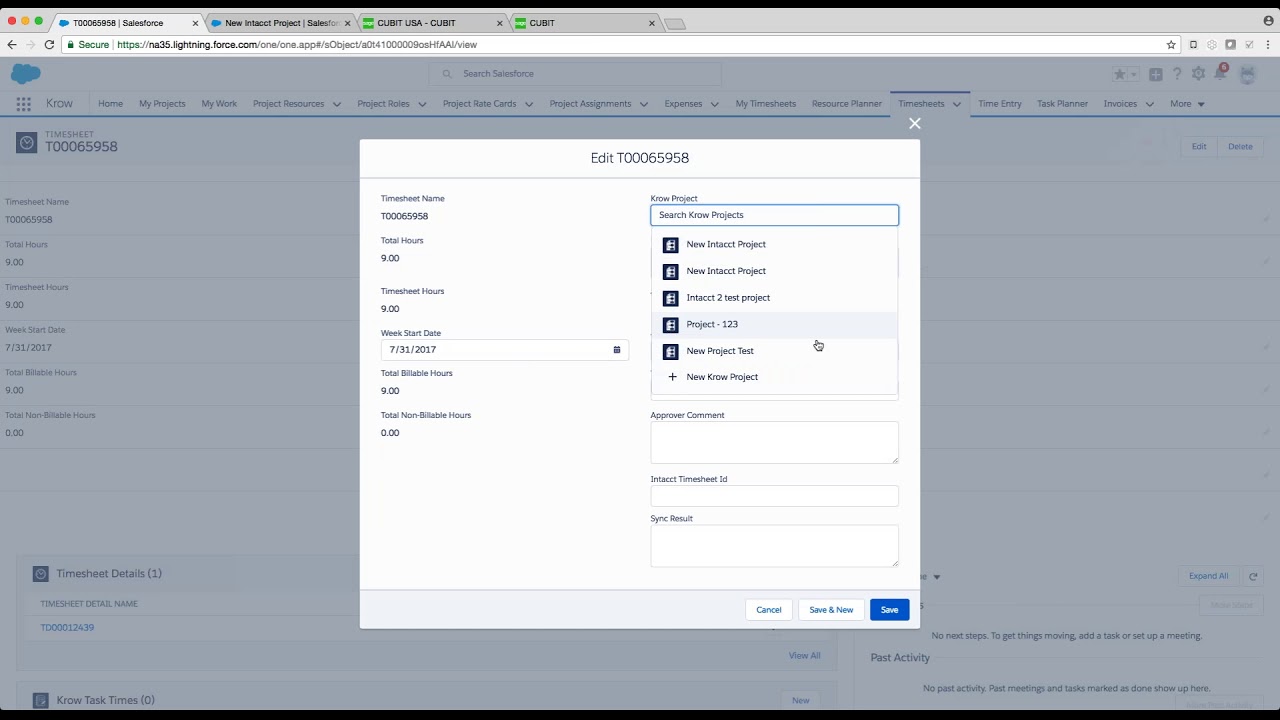Open the Resource Planner nav tab

tap(847, 104)
